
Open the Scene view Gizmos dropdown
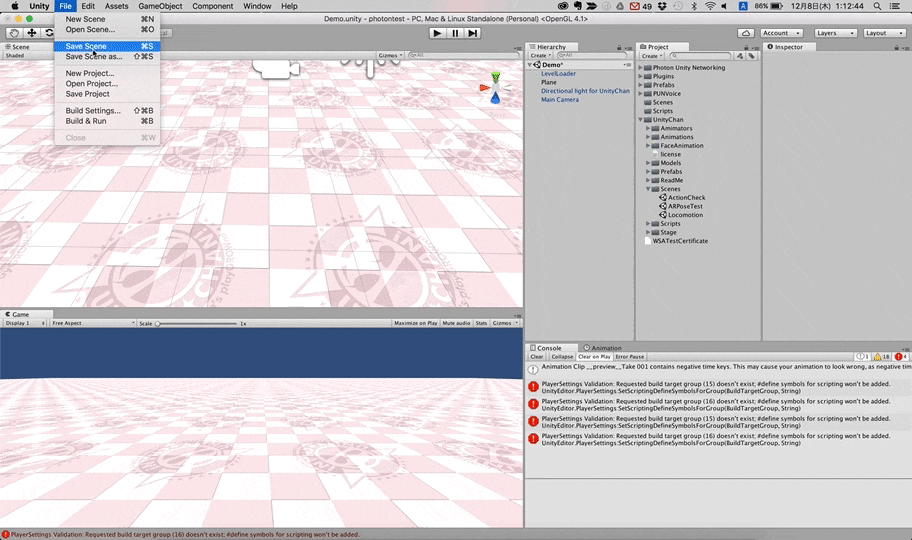point(390,55)
